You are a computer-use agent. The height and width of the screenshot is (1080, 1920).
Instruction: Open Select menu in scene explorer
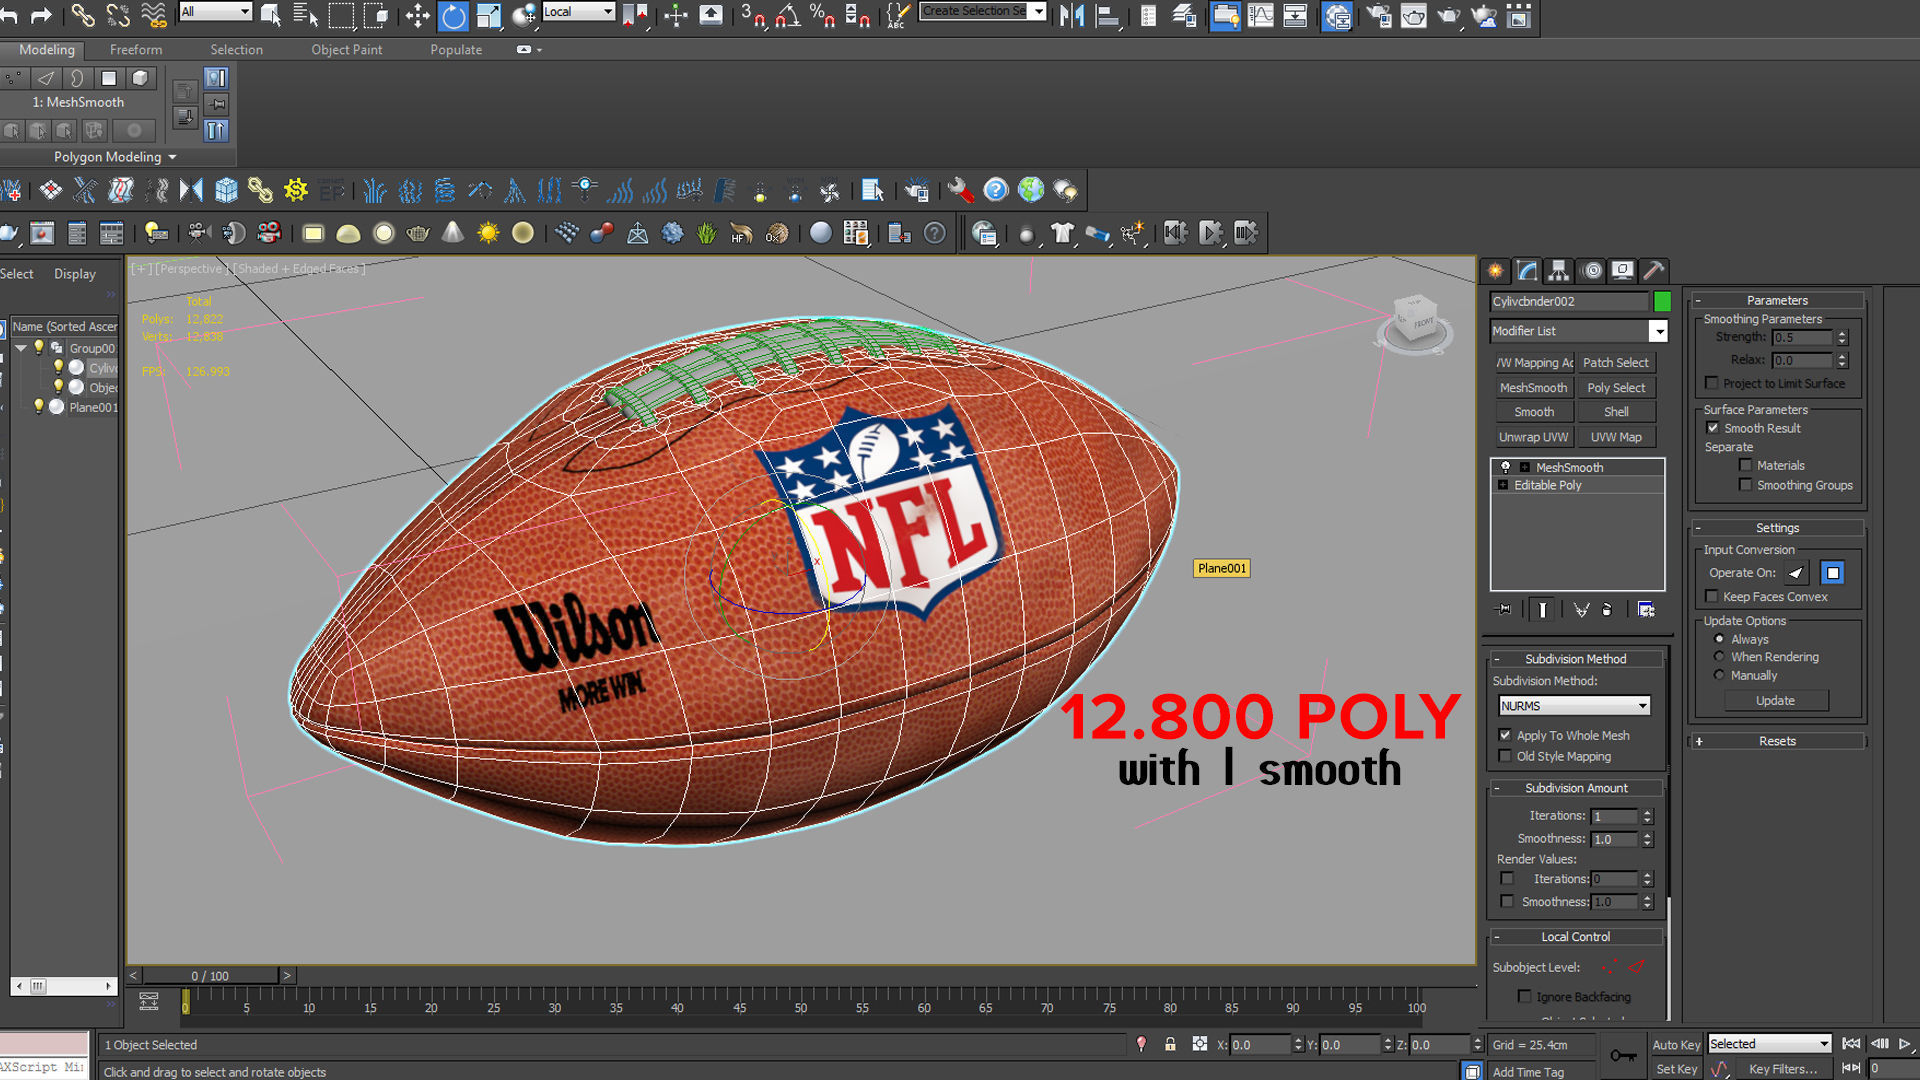click(16, 274)
